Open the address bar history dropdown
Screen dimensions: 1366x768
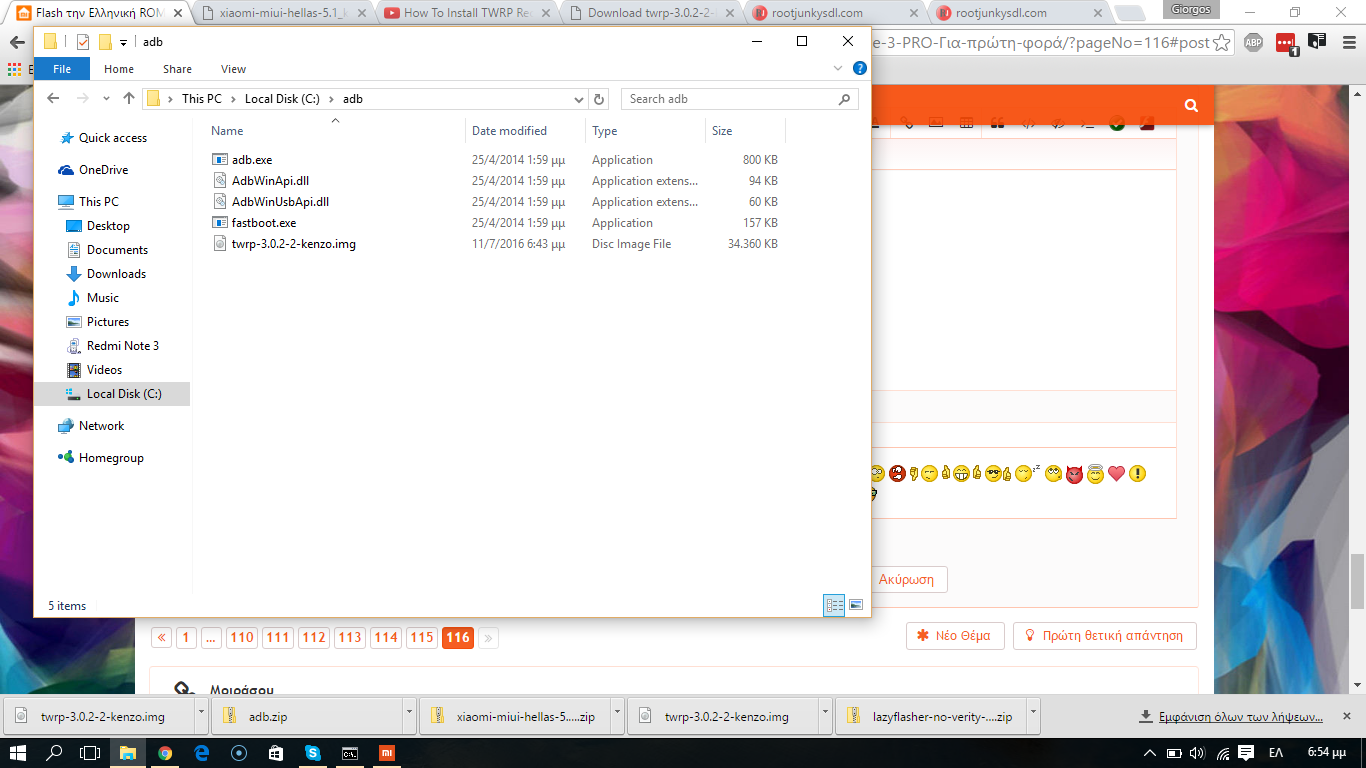coord(579,99)
